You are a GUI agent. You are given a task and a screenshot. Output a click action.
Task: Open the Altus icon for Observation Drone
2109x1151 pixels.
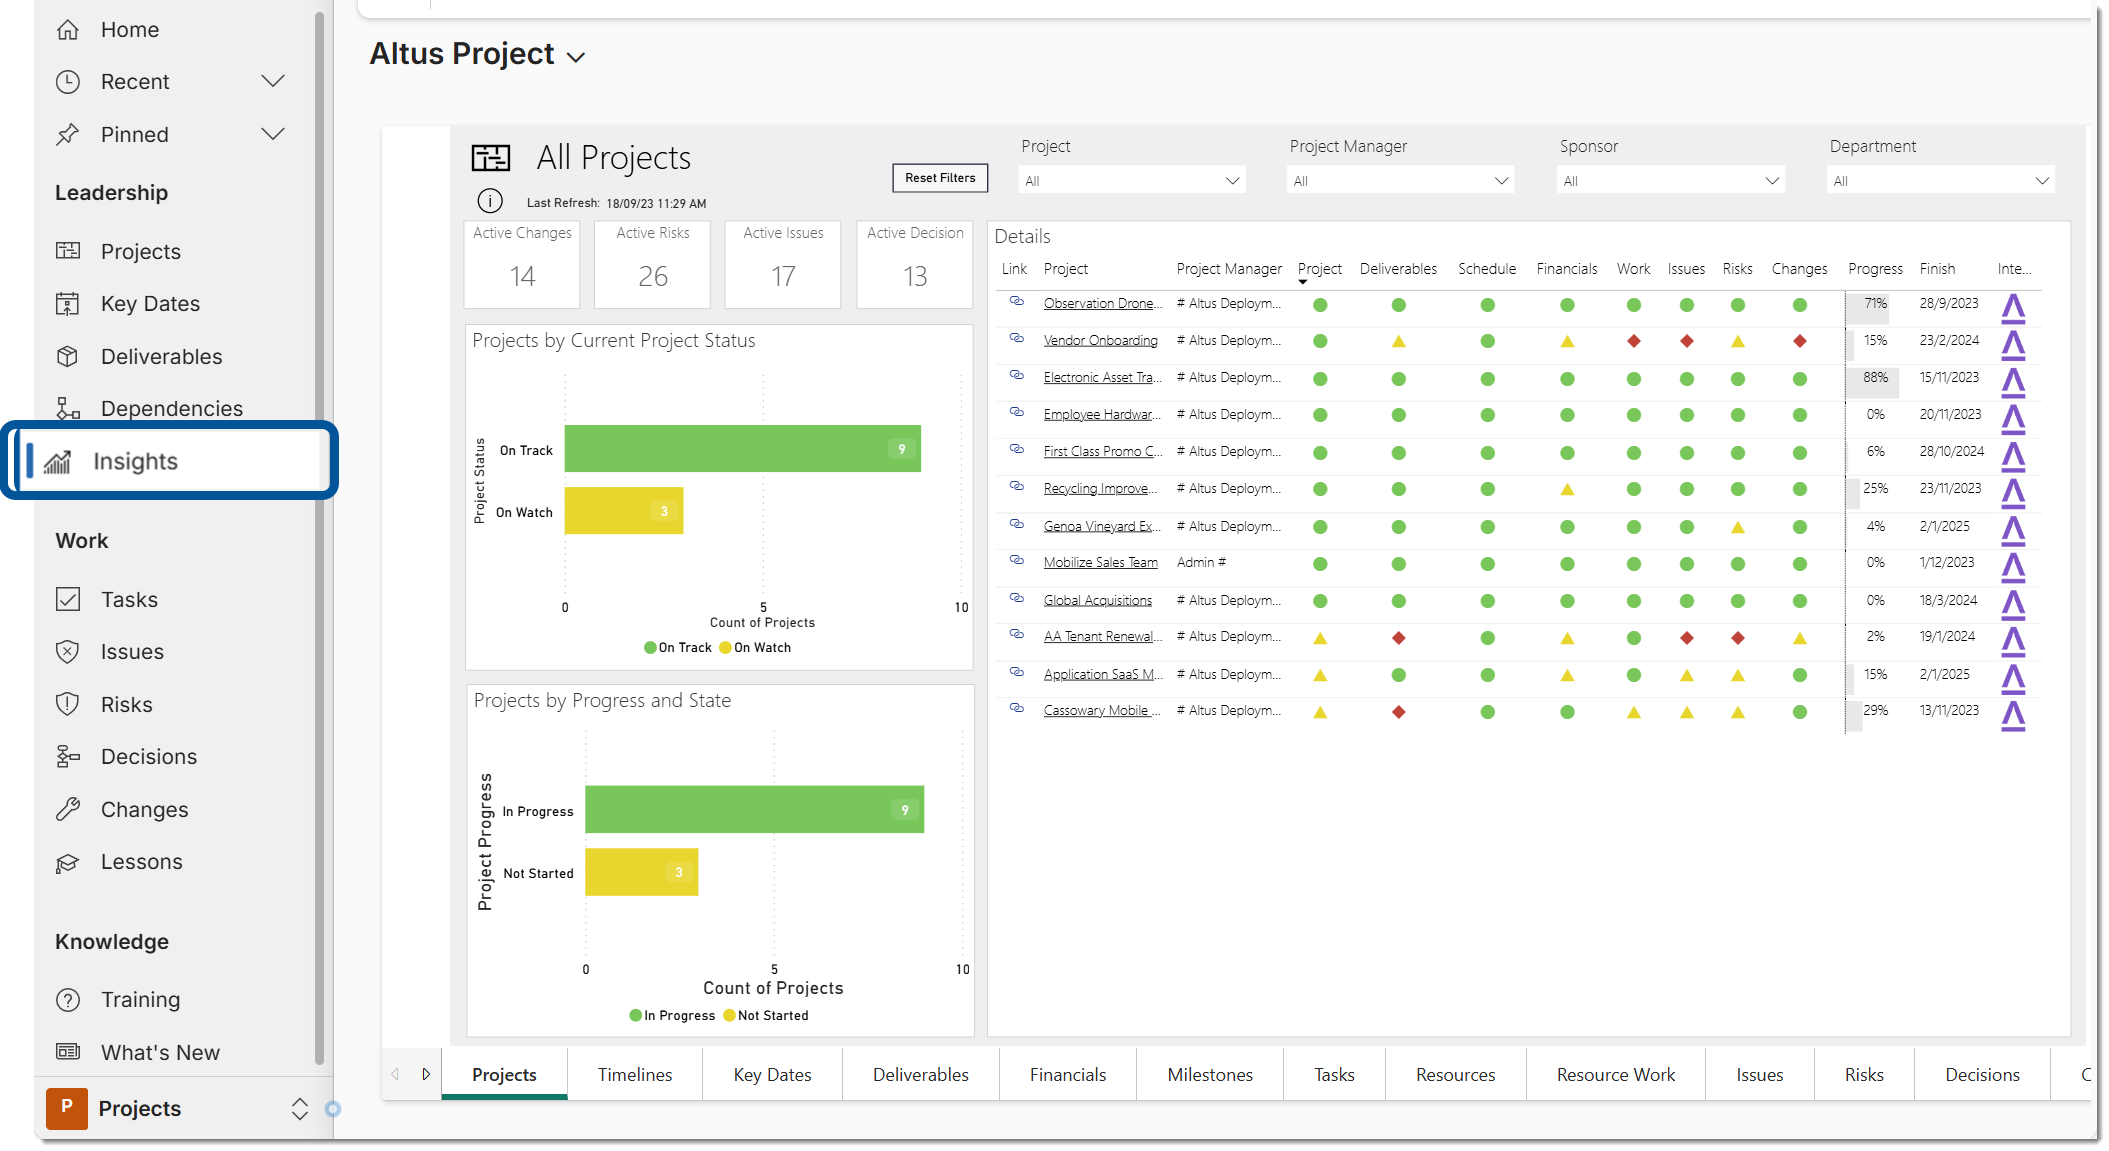2012,308
